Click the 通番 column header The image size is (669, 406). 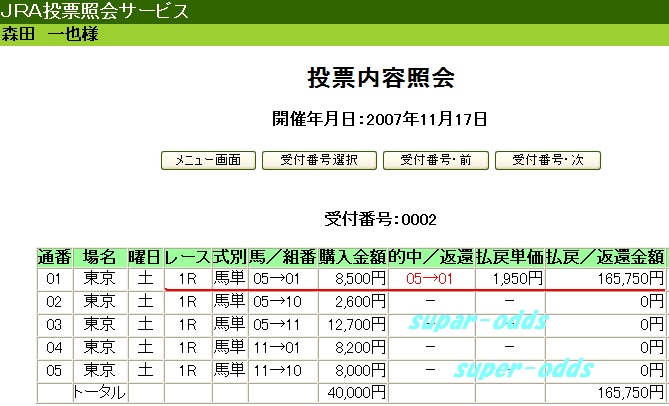55,257
